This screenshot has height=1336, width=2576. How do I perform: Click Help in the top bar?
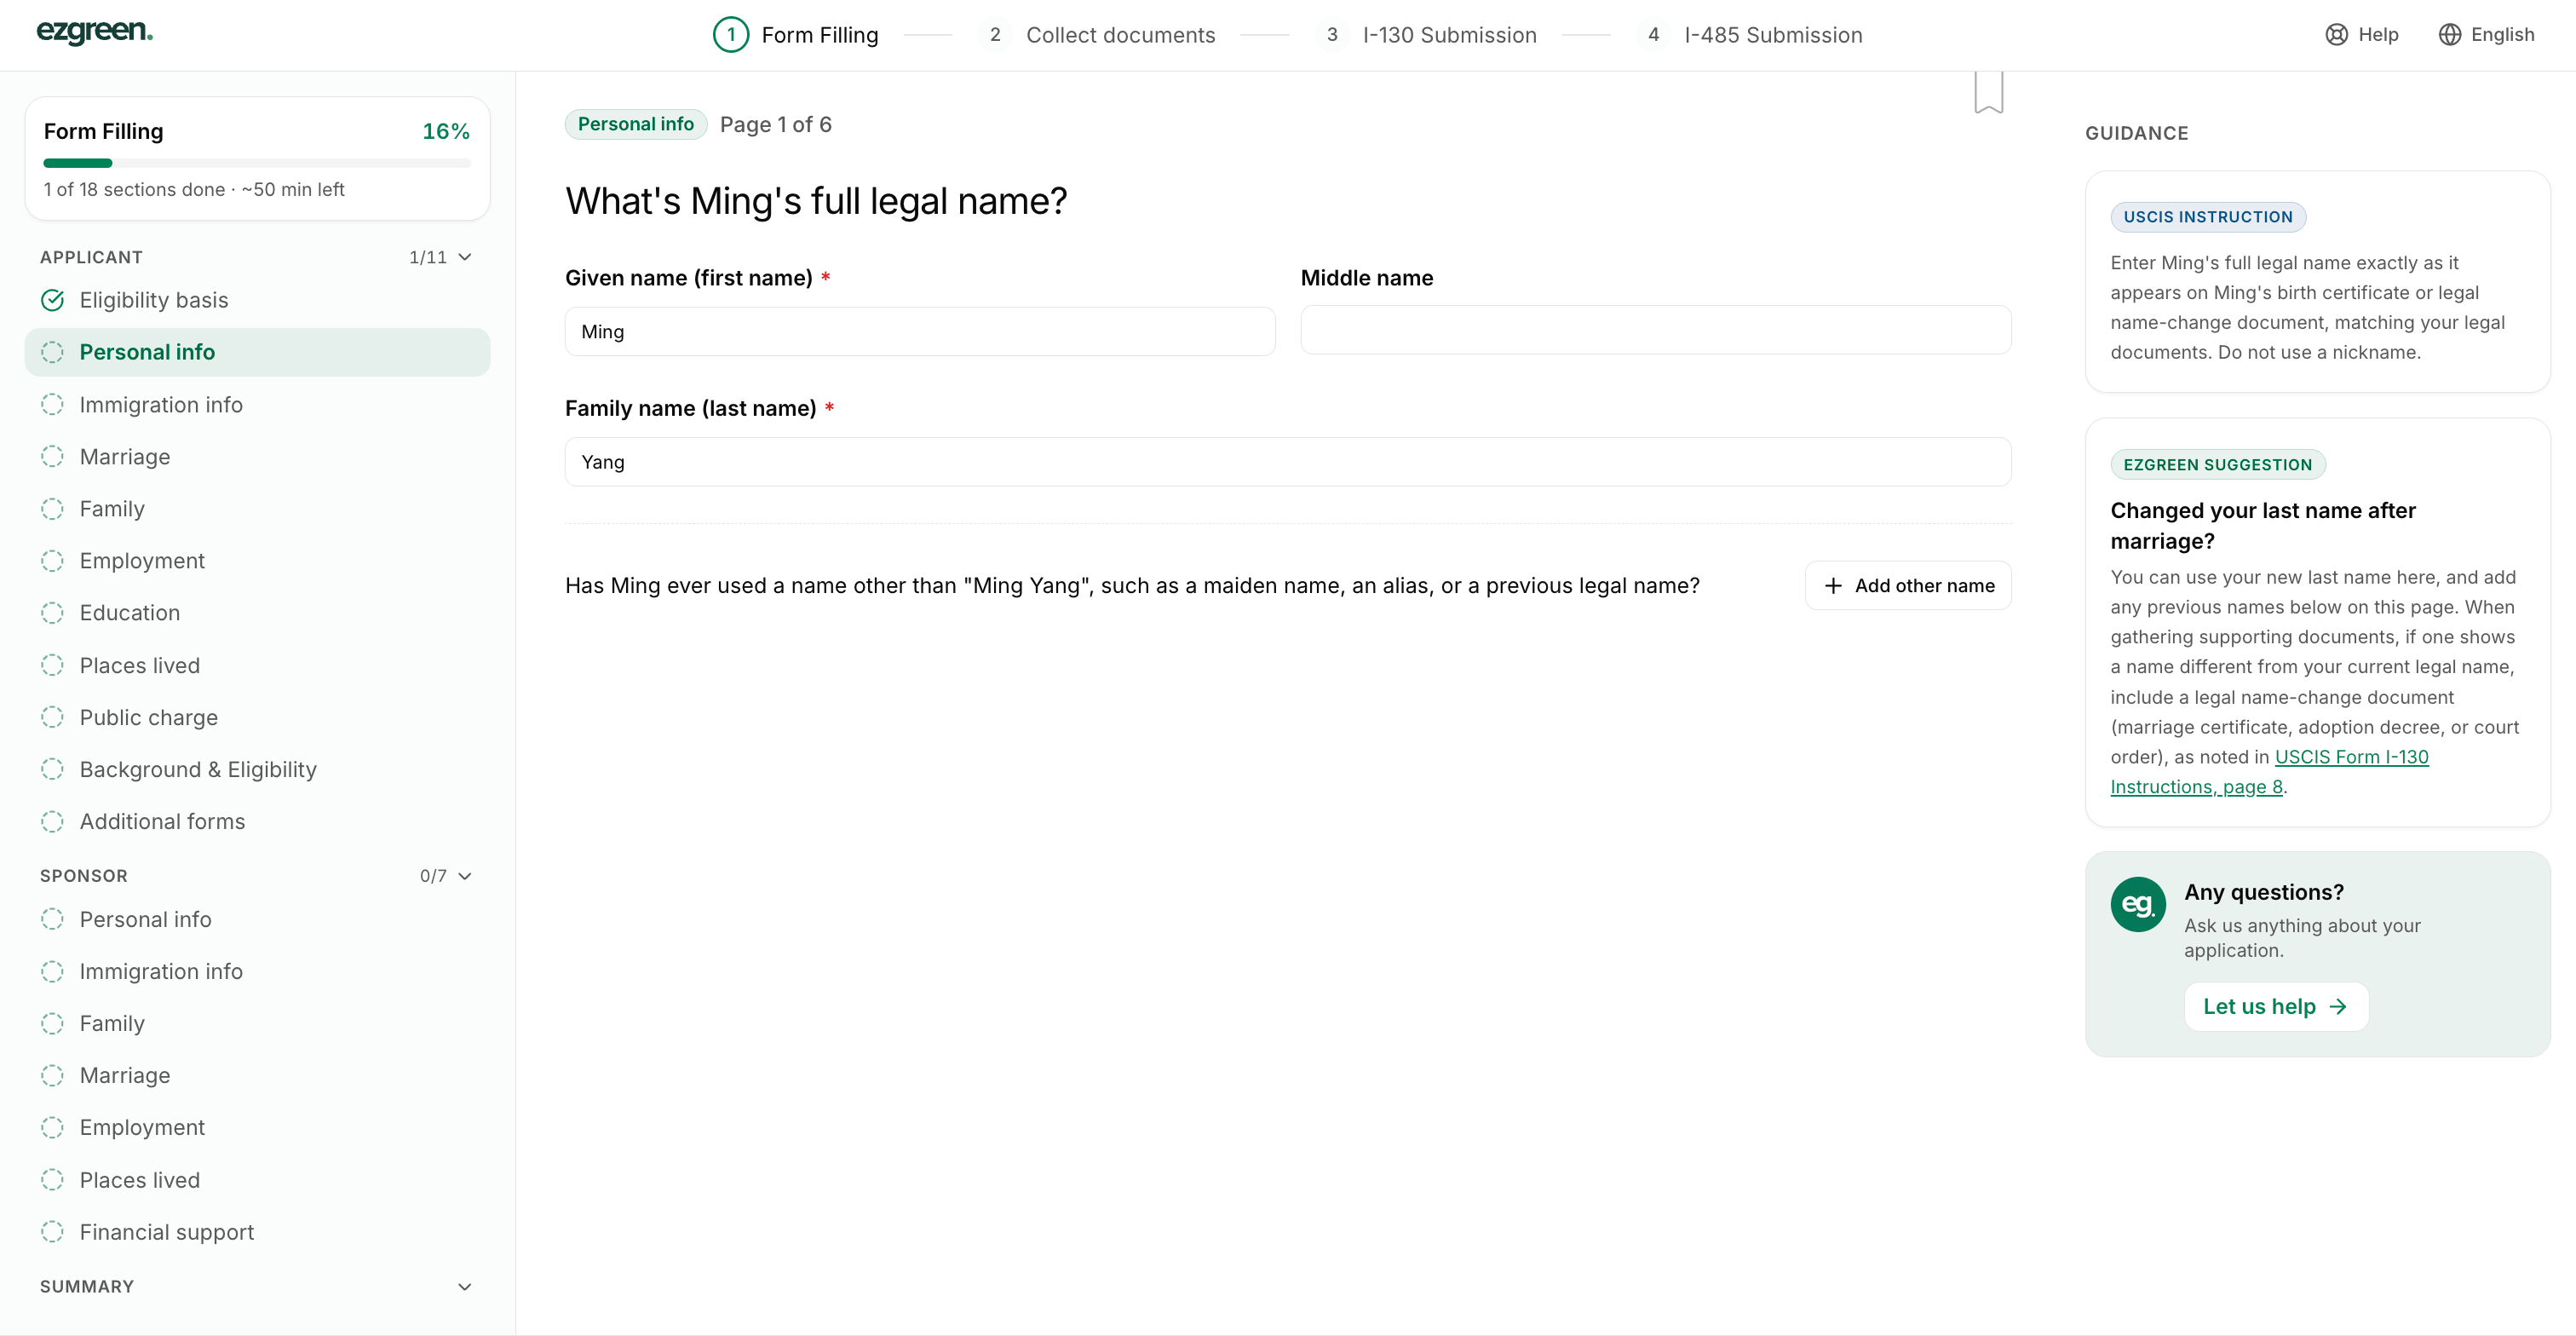pos(2362,35)
